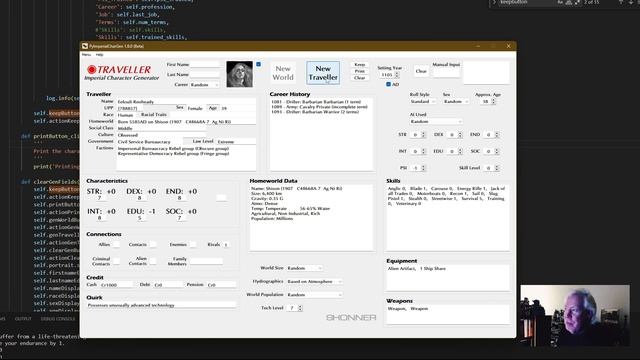Click the Equipment box listing Alien Artifact
Viewport: 640px width, 360px height.
(448, 277)
